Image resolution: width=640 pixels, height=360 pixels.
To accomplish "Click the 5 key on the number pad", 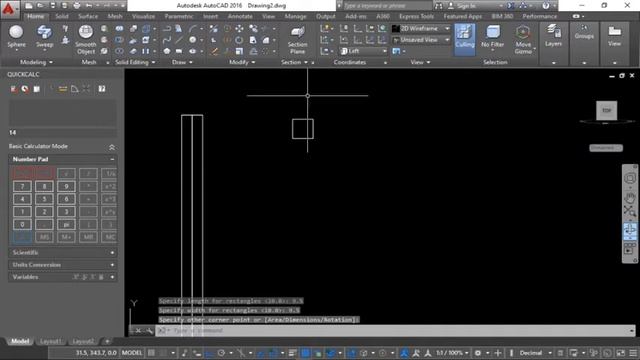I will [x=44, y=199].
